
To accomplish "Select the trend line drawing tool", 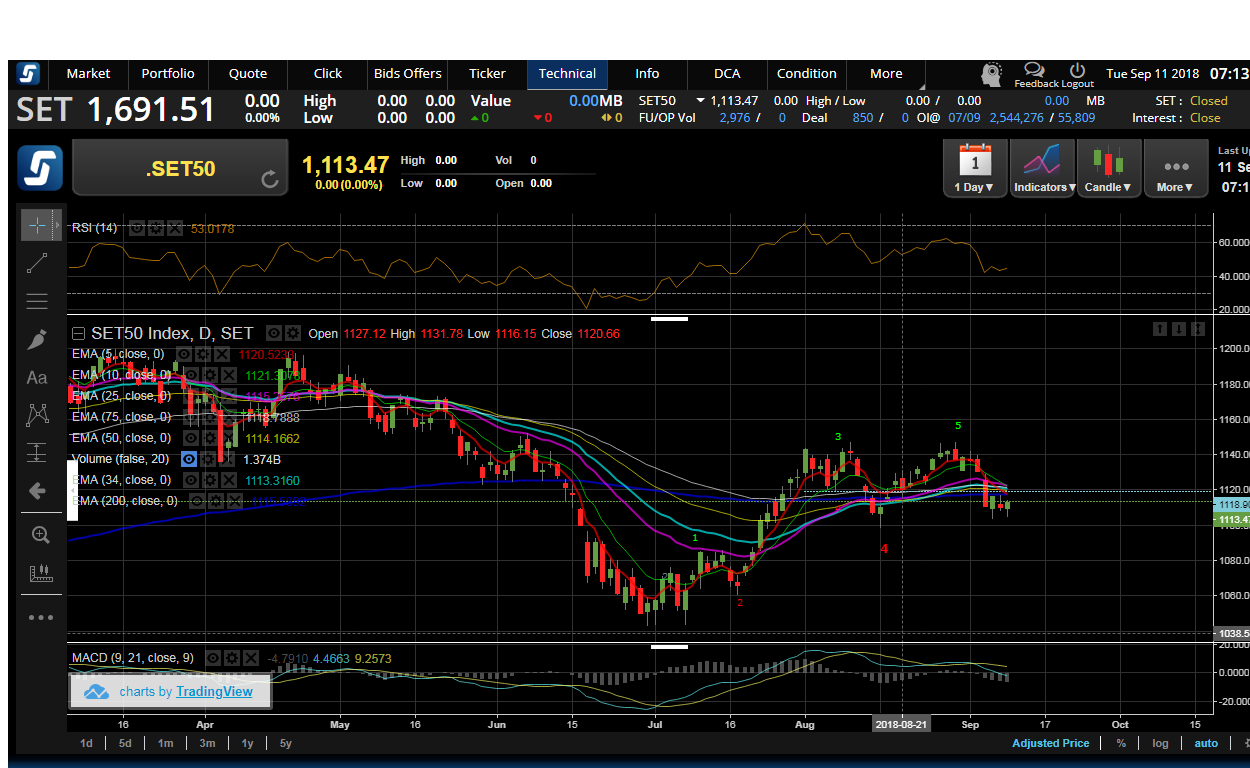I will pos(37,264).
